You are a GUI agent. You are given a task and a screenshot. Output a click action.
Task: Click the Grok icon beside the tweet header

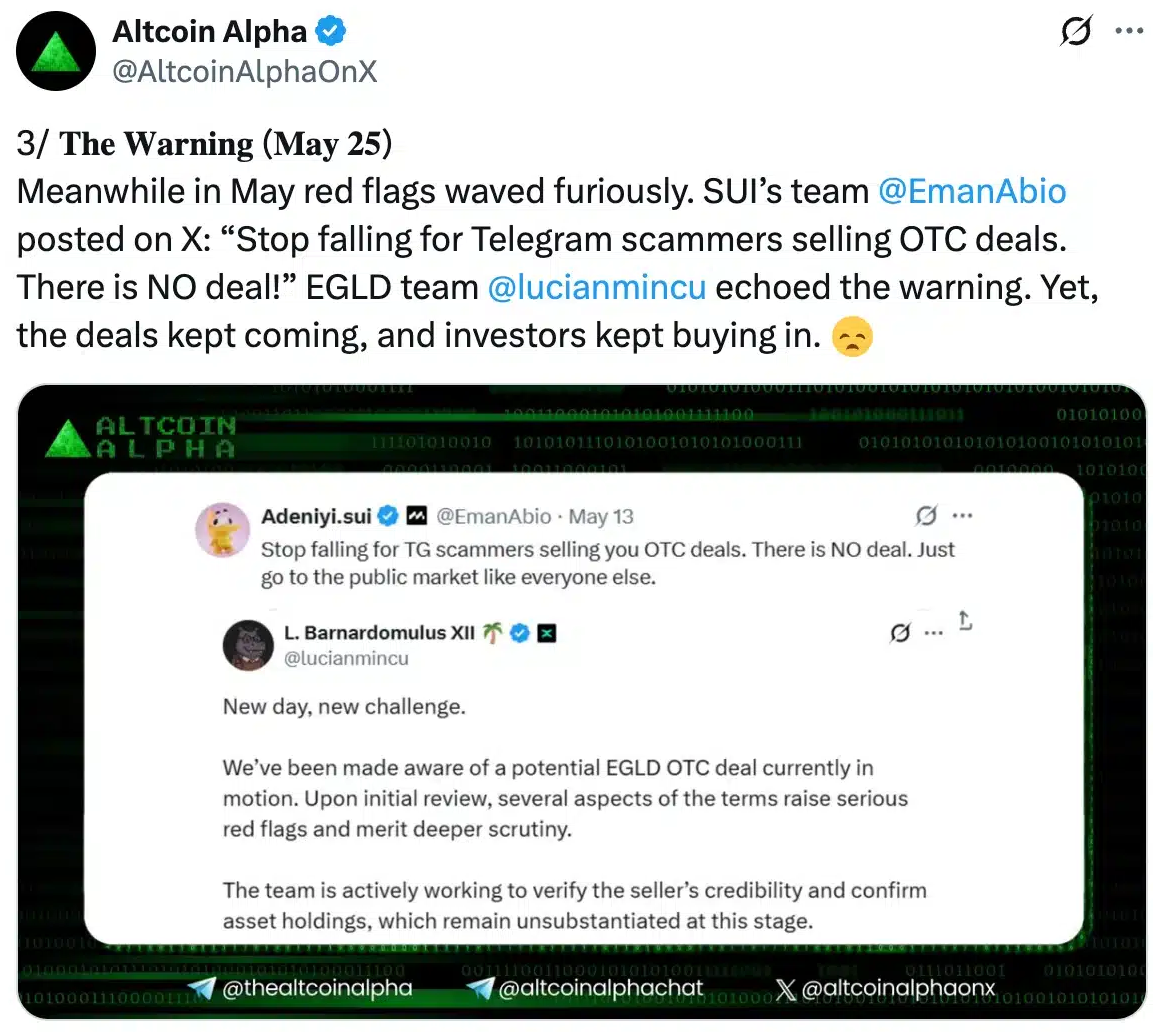coord(1076,31)
